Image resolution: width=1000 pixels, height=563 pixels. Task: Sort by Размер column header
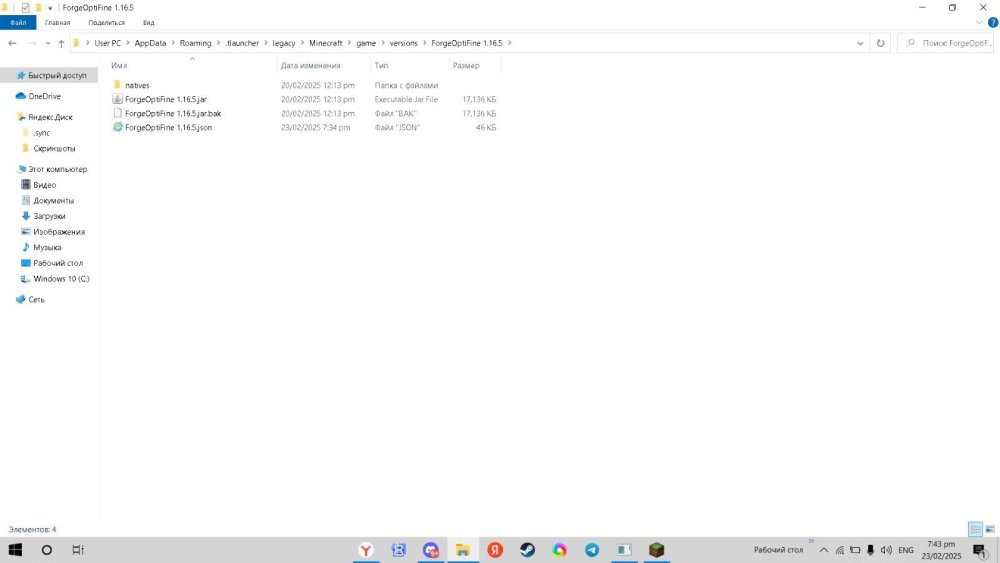coord(466,66)
